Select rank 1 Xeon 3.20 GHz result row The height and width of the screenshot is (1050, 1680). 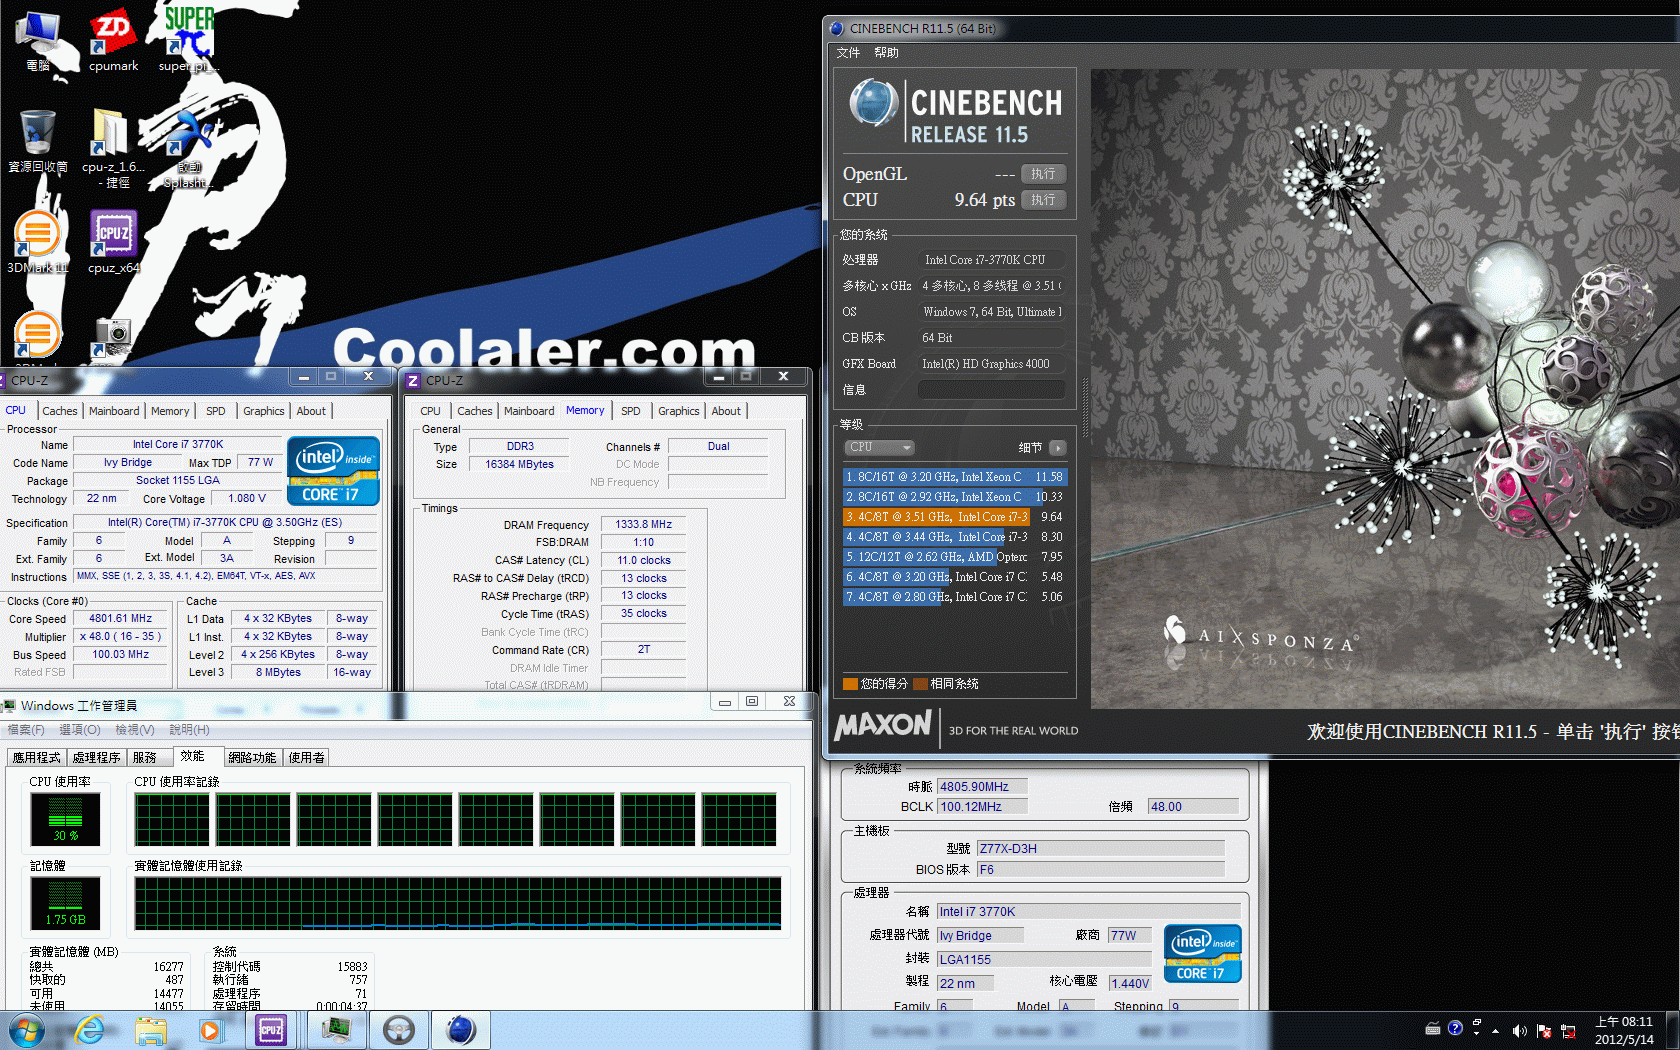[955, 477]
